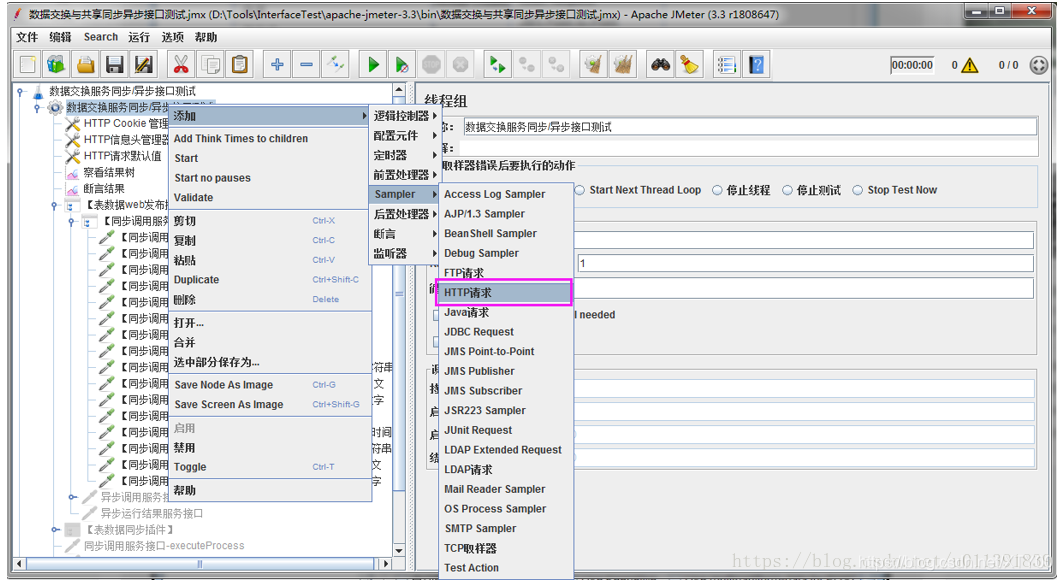Open the 文件 menu

pos(27,37)
